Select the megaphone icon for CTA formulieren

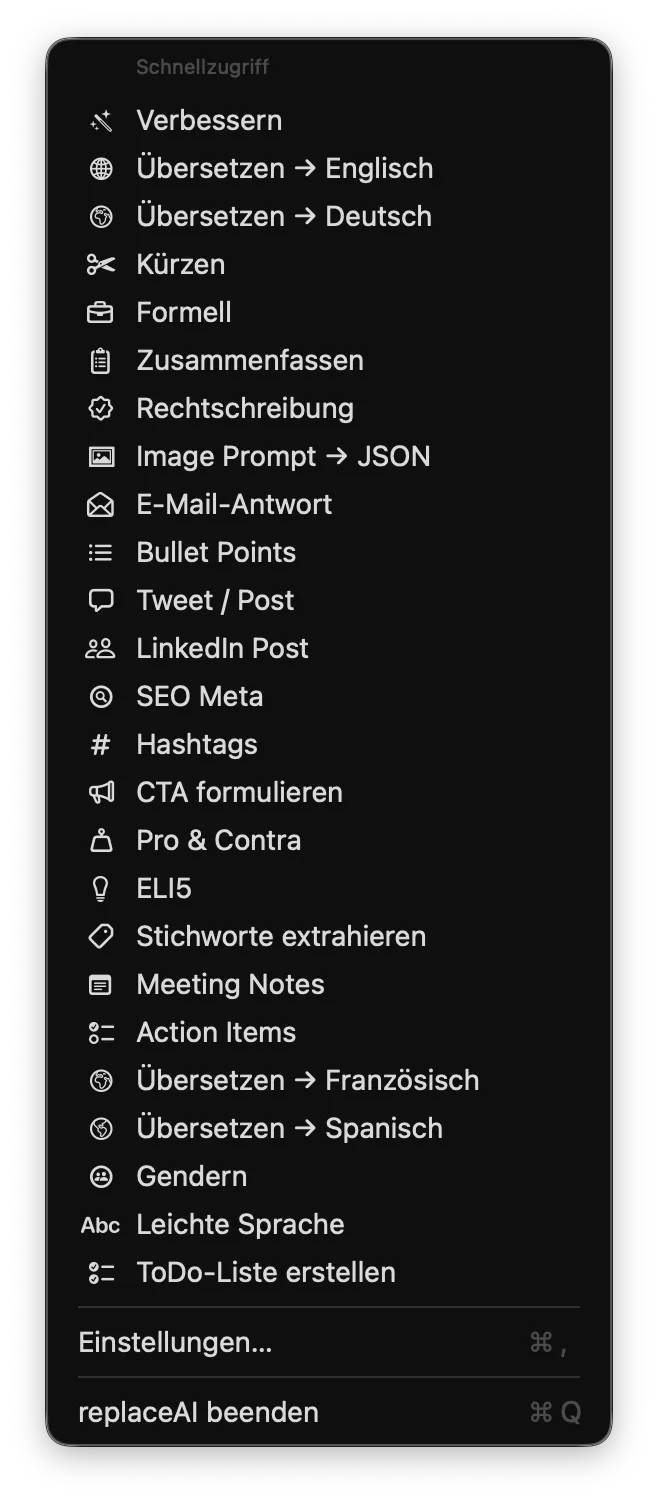pyautogui.click(x=100, y=792)
